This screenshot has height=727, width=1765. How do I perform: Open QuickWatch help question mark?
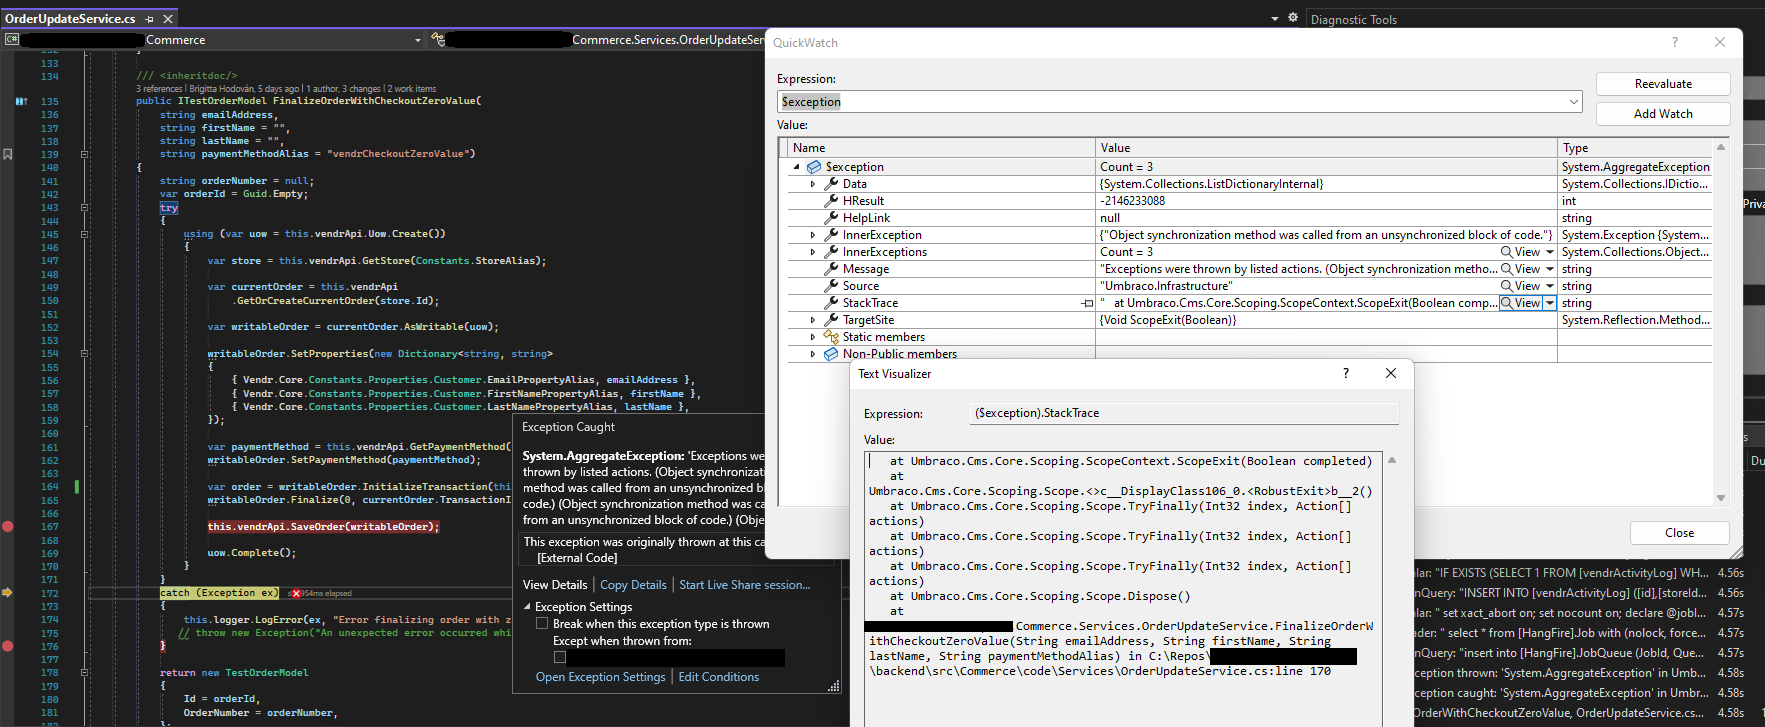pos(1675,42)
